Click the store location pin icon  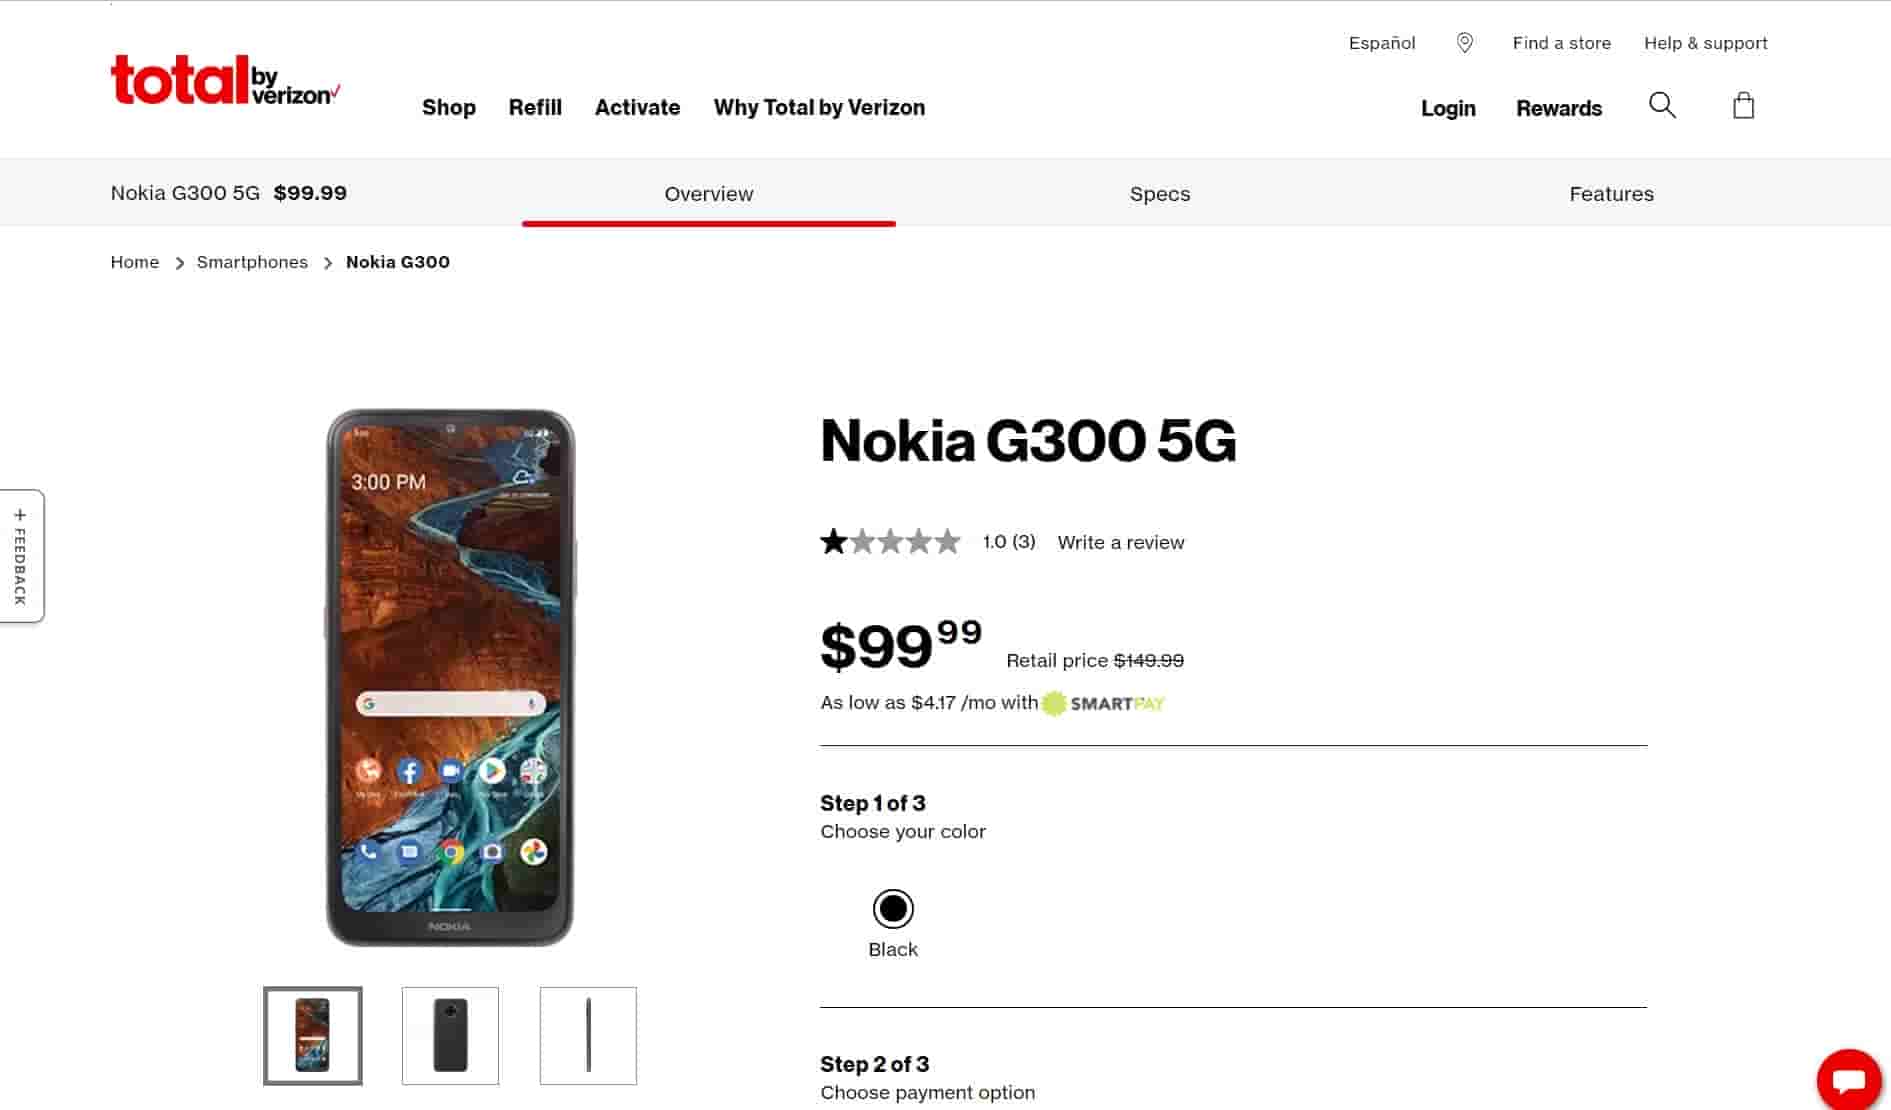coord(1465,43)
